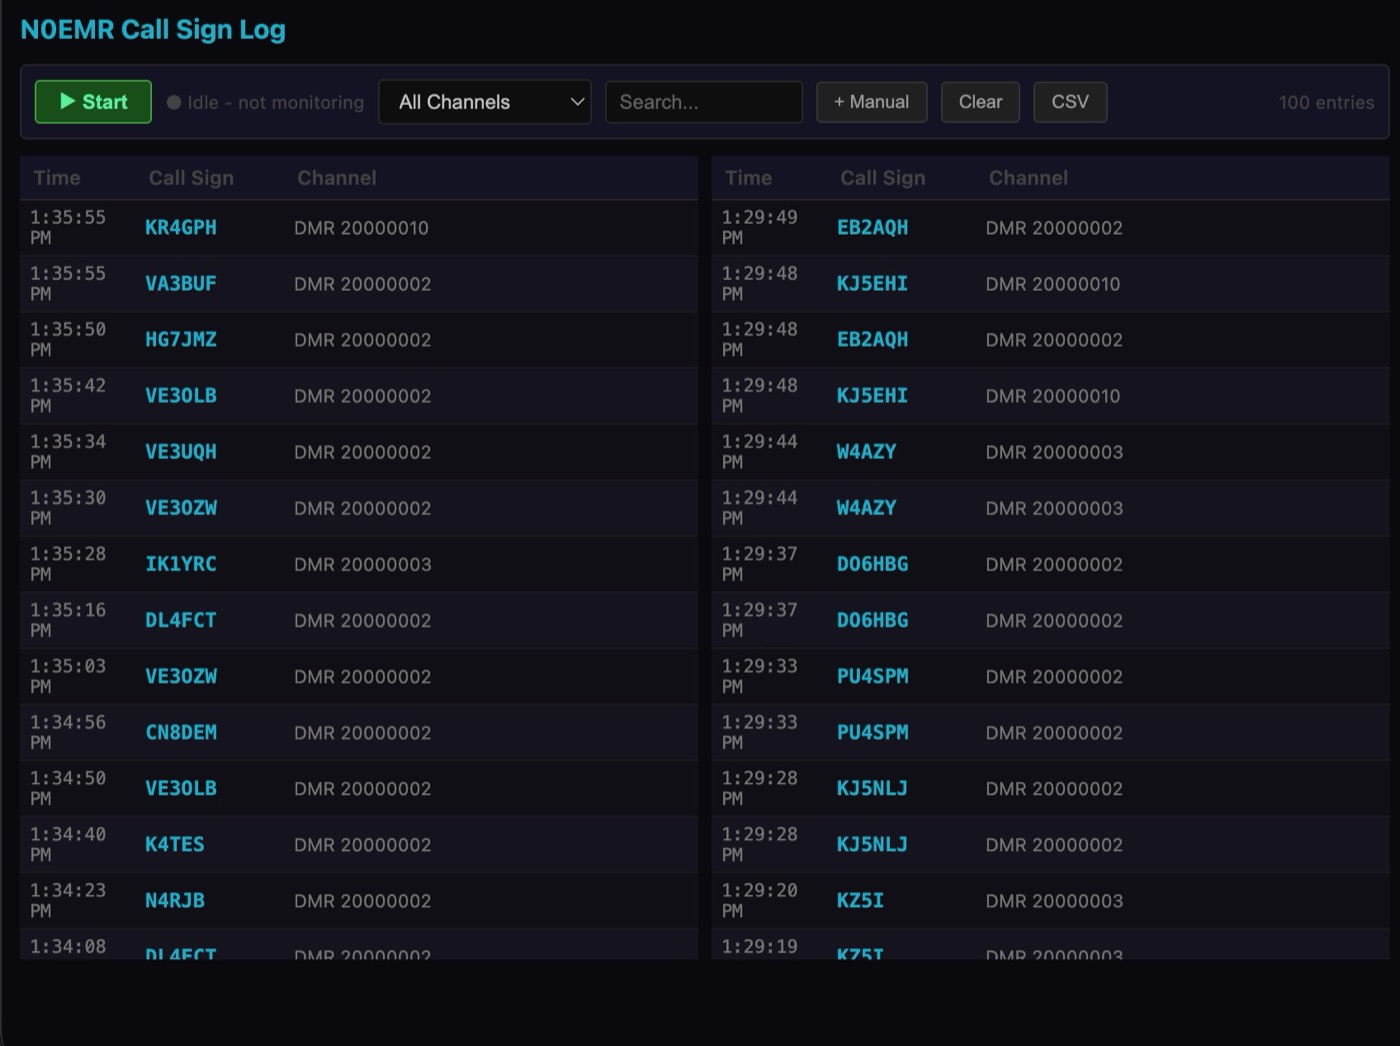1400x1046 pixels.
Task: Select PU4SPM in the first 1:29:33 row
Action: 873,676
